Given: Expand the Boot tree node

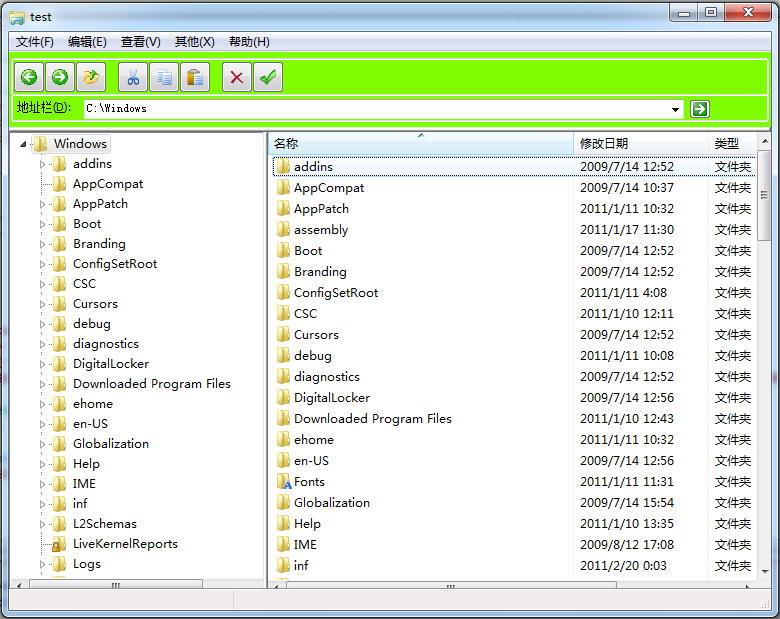Looking at the screenshot, I should click(42, 224).
